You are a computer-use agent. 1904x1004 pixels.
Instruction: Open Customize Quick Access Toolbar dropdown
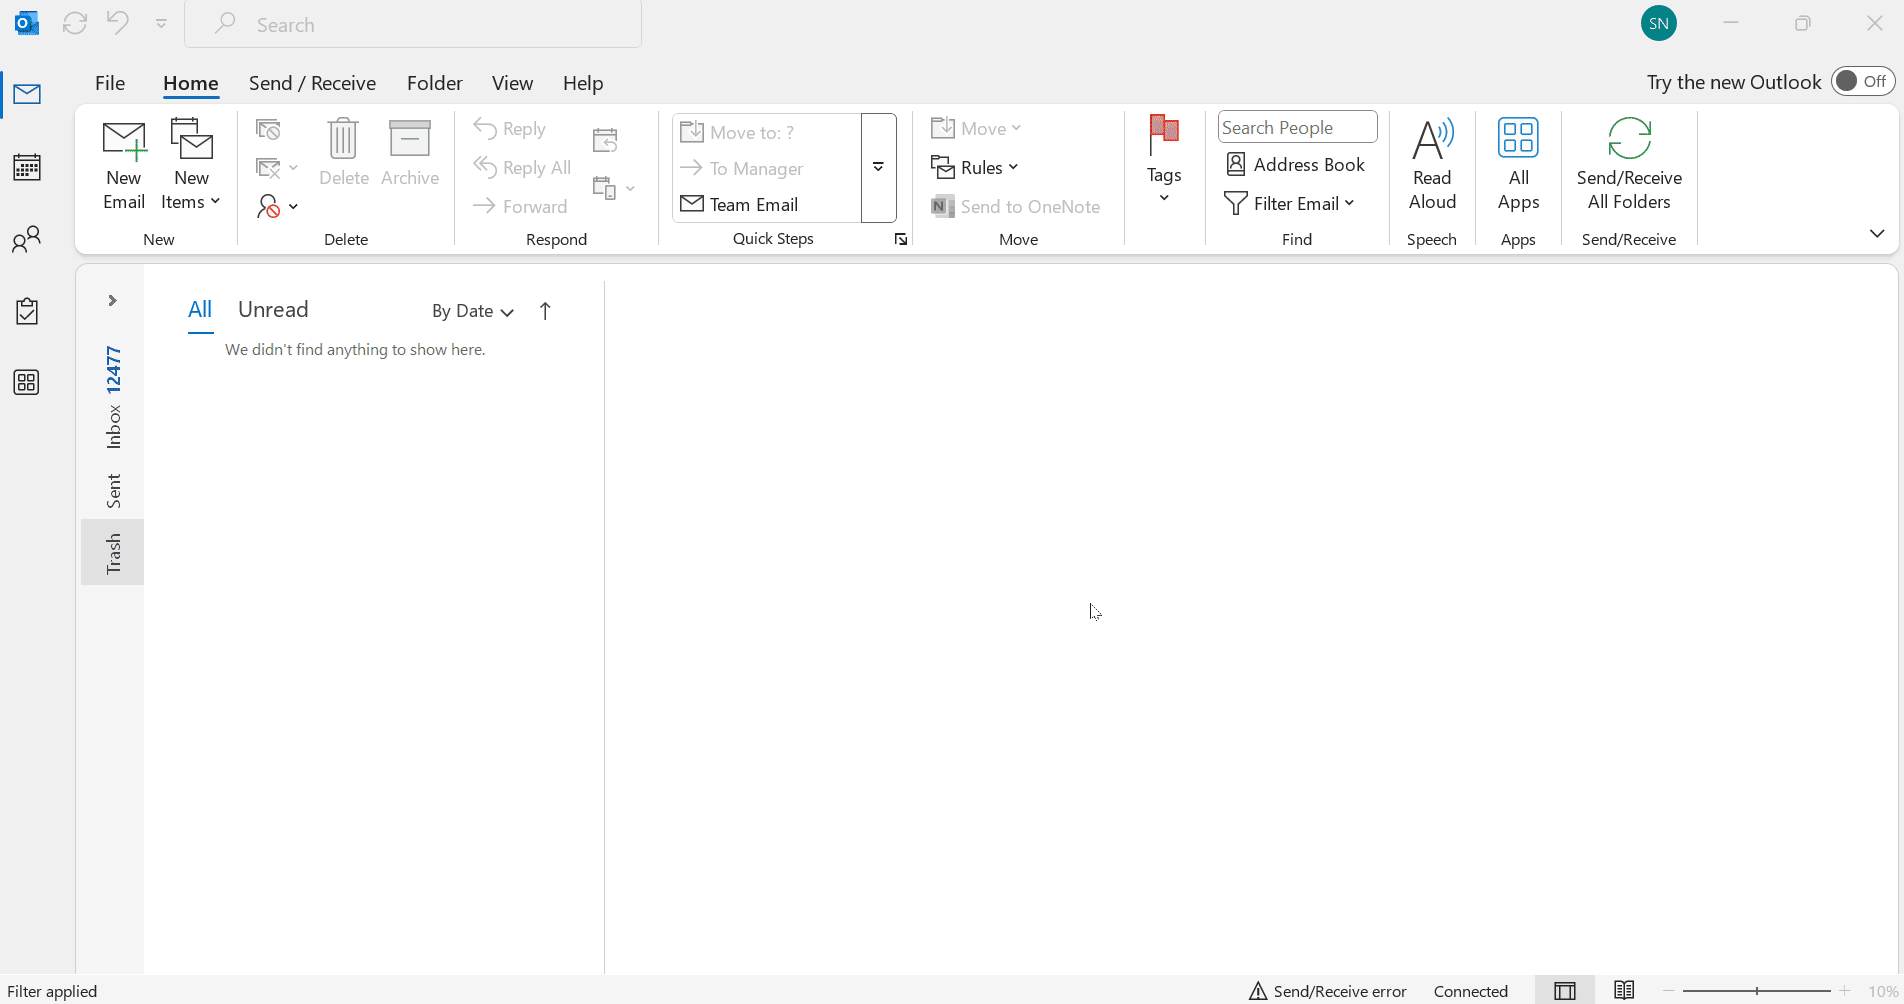(x=161, y=23)
